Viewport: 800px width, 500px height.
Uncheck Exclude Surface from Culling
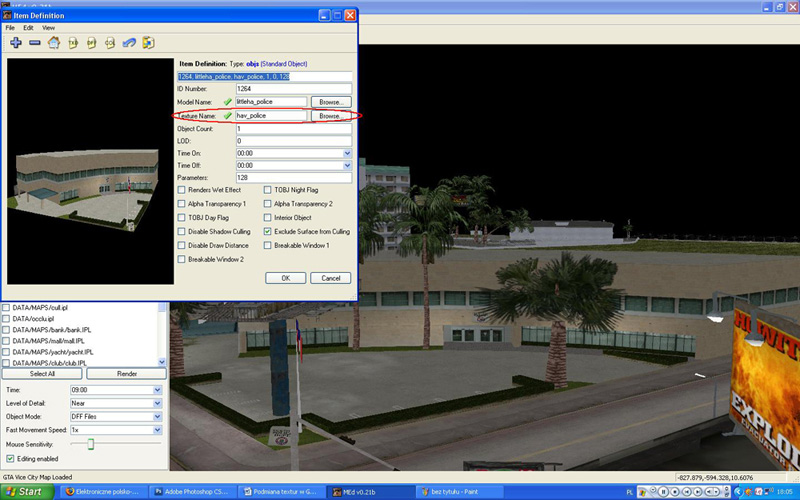click(x=267, y=231)
